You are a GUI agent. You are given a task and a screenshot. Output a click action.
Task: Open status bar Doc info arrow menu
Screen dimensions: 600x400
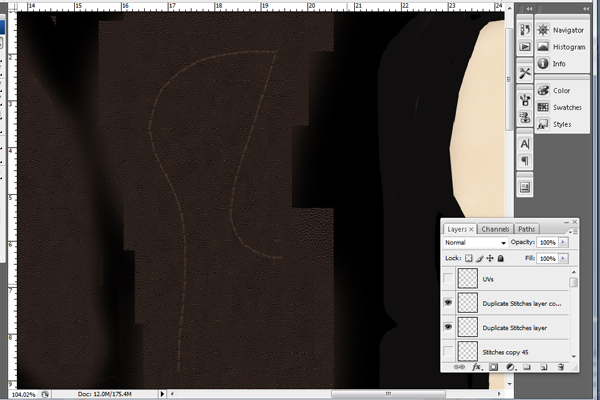click(x=162, y=394)
